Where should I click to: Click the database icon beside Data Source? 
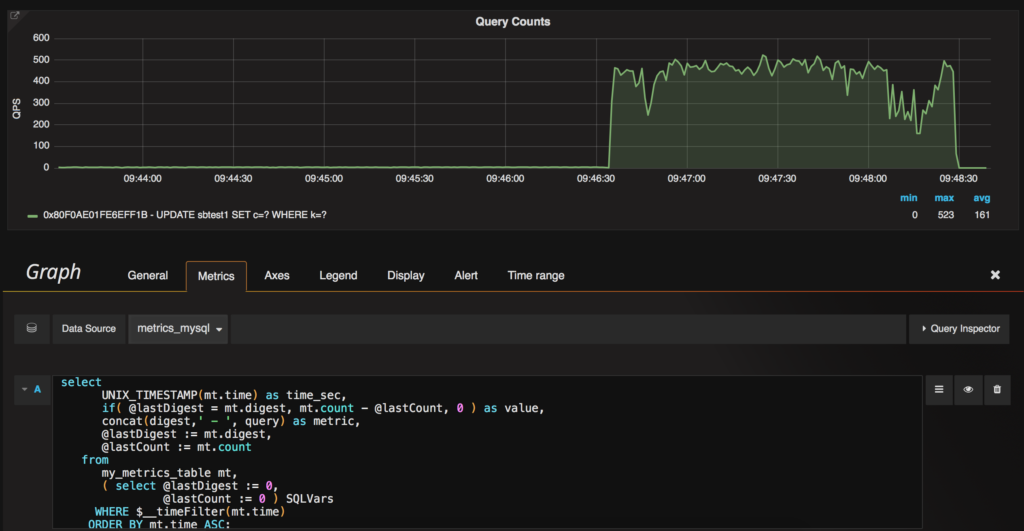(31, 328)
